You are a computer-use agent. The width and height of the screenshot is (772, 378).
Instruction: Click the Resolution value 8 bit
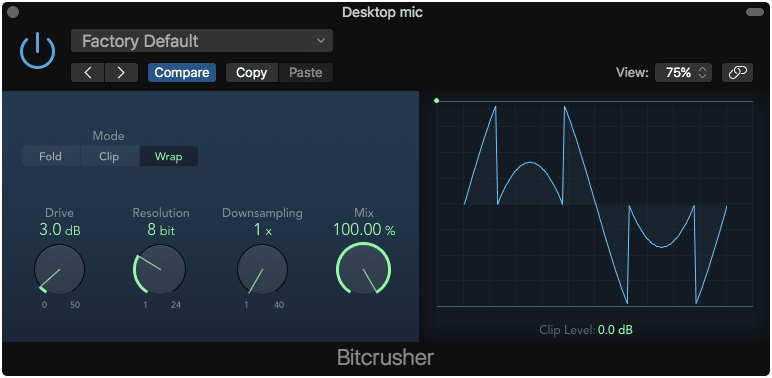click(161, 230)
